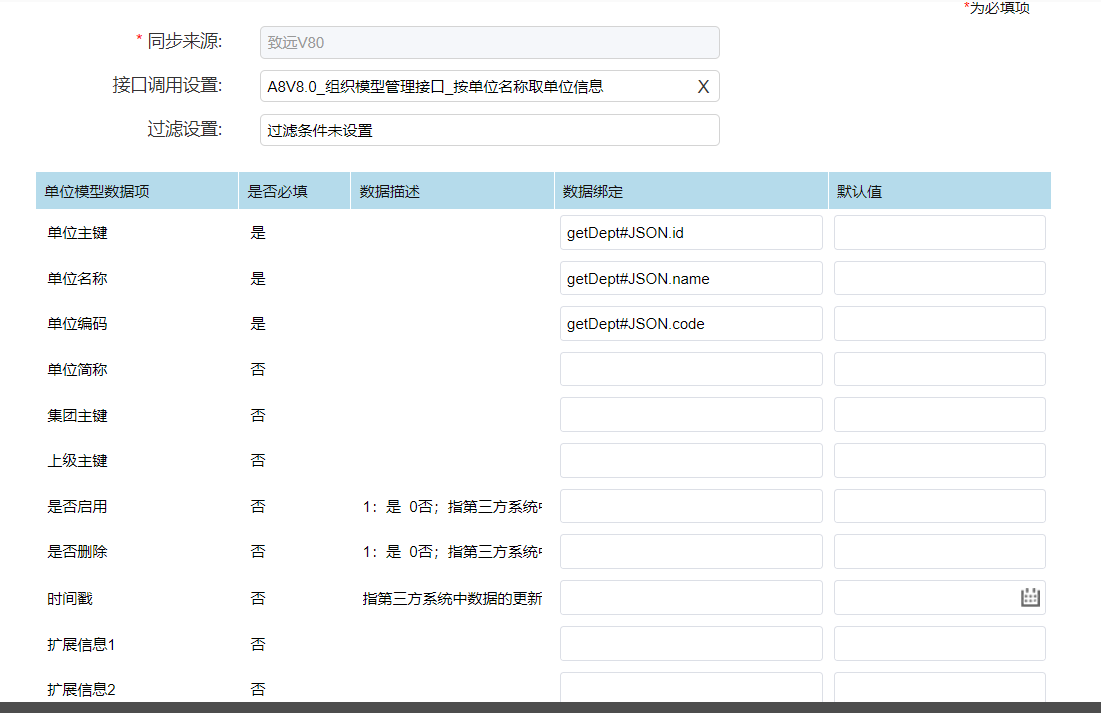Click the calendar icon in timestamp default field
This screenshot has height=713, width=1101.
[x=1030, y=598]
